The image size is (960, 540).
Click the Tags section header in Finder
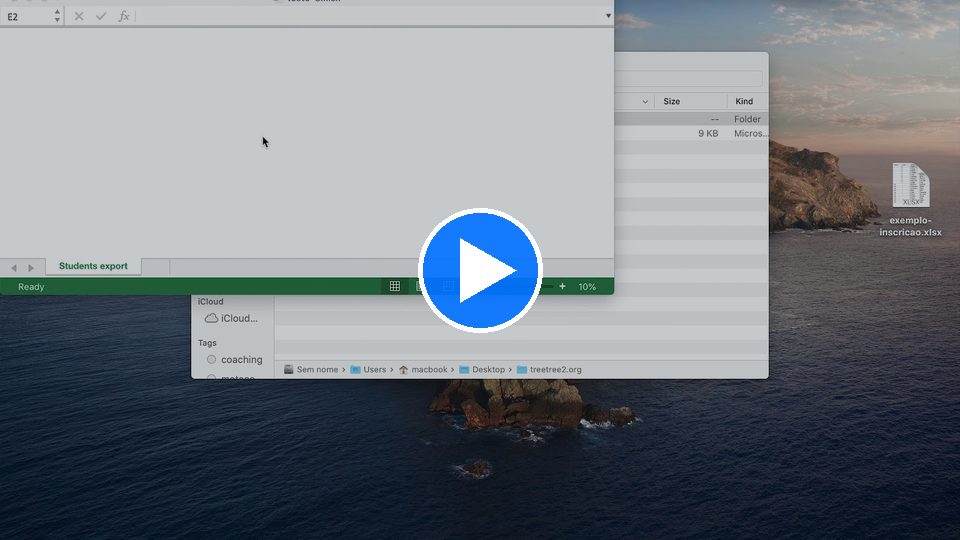(x=207, y=343)
